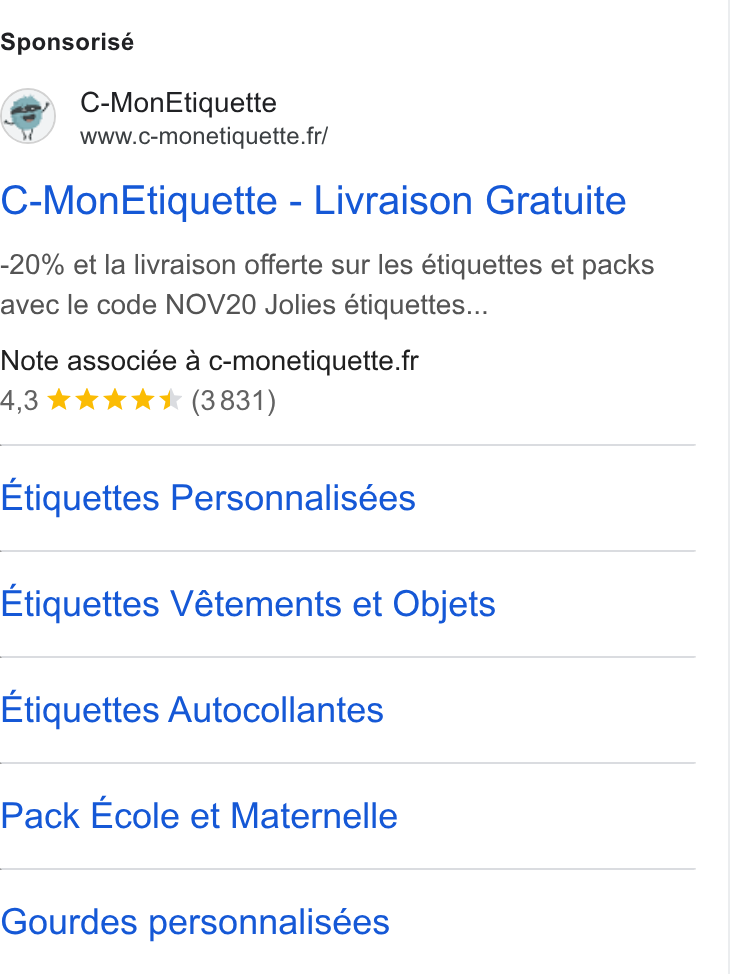The height and width of the screenshot is (974, 730).
Task: Go to Étiquettes Vêtements et Objets
Action: pyautogui.click(x=248, y=604)
